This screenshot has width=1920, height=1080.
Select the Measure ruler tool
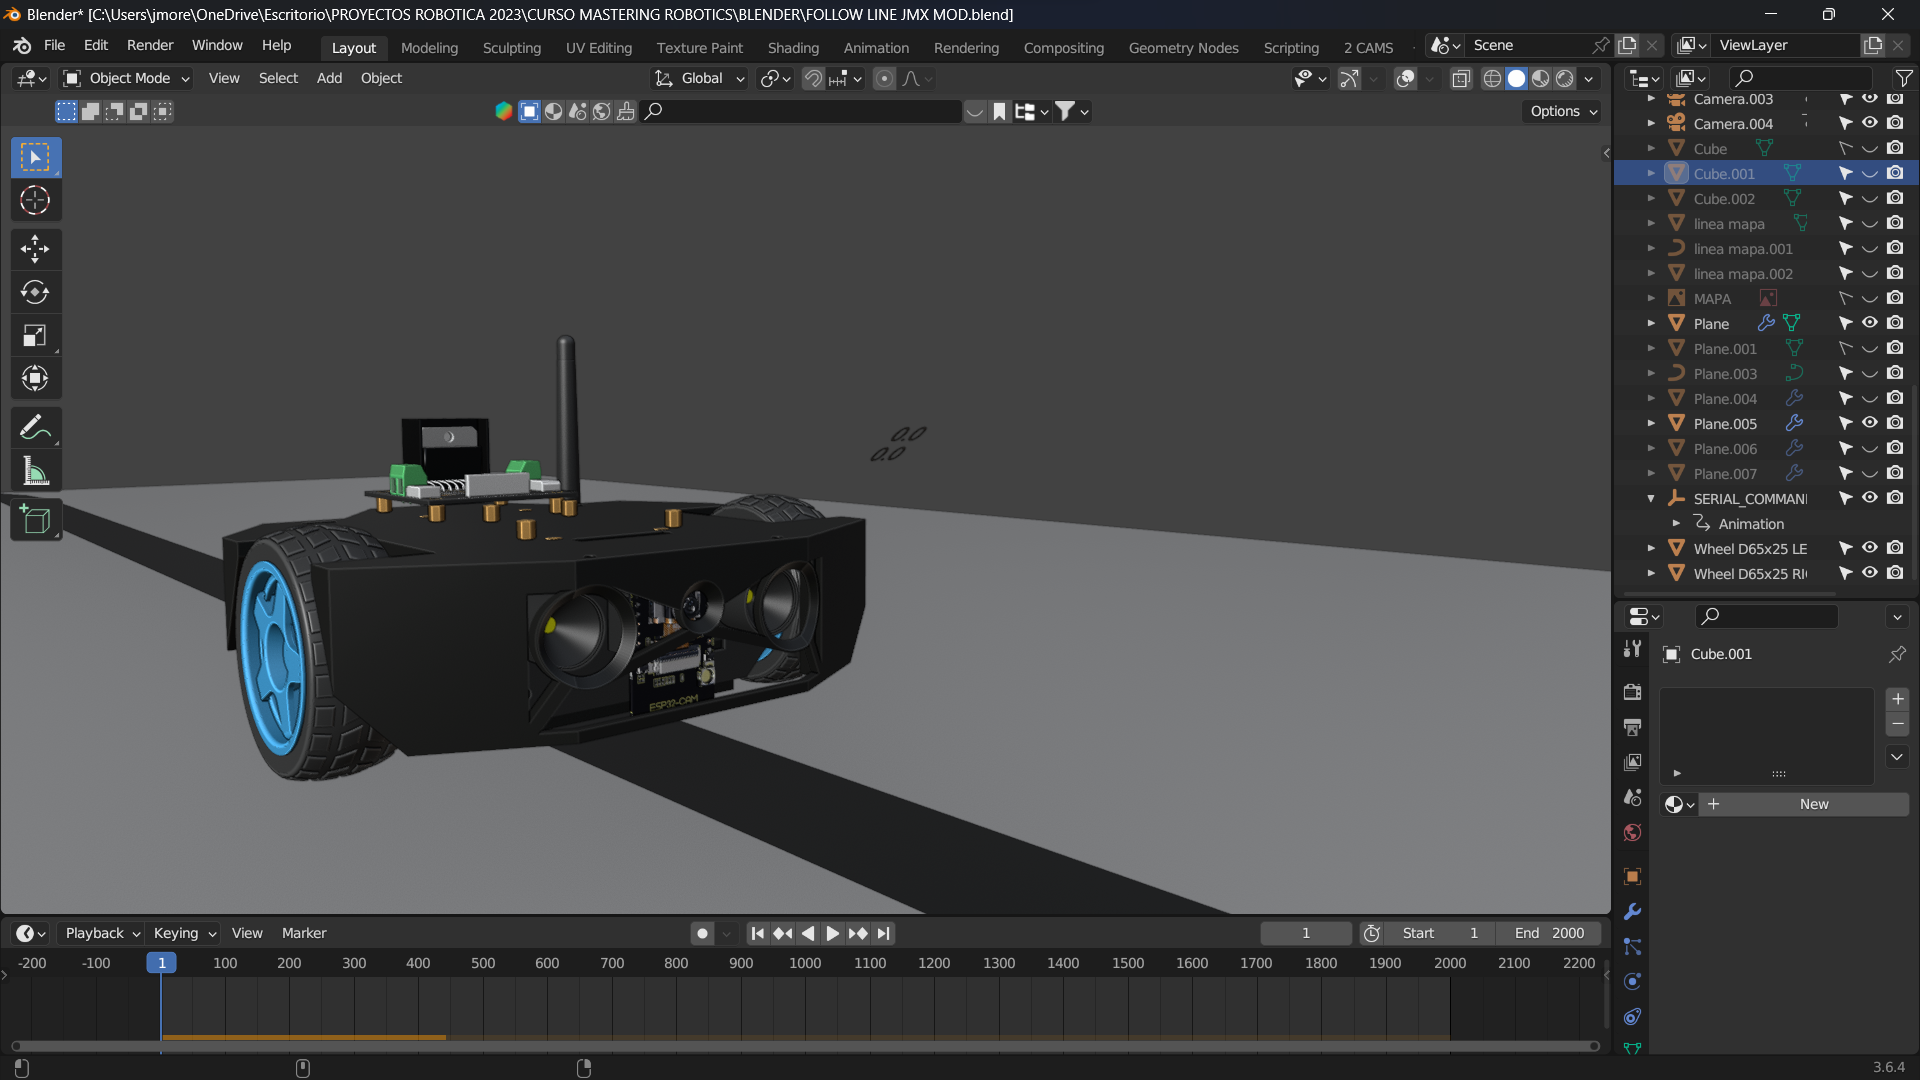coord(35,472)
